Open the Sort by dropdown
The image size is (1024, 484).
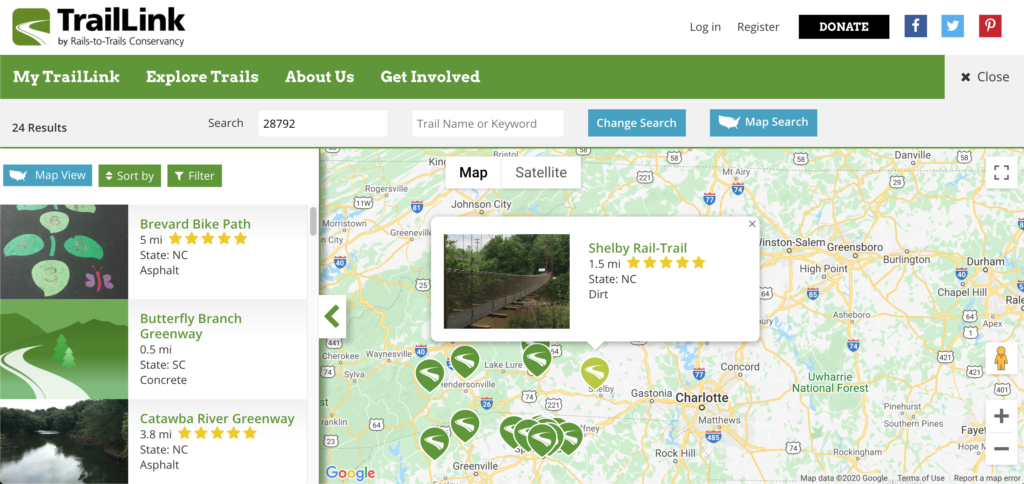130,176
